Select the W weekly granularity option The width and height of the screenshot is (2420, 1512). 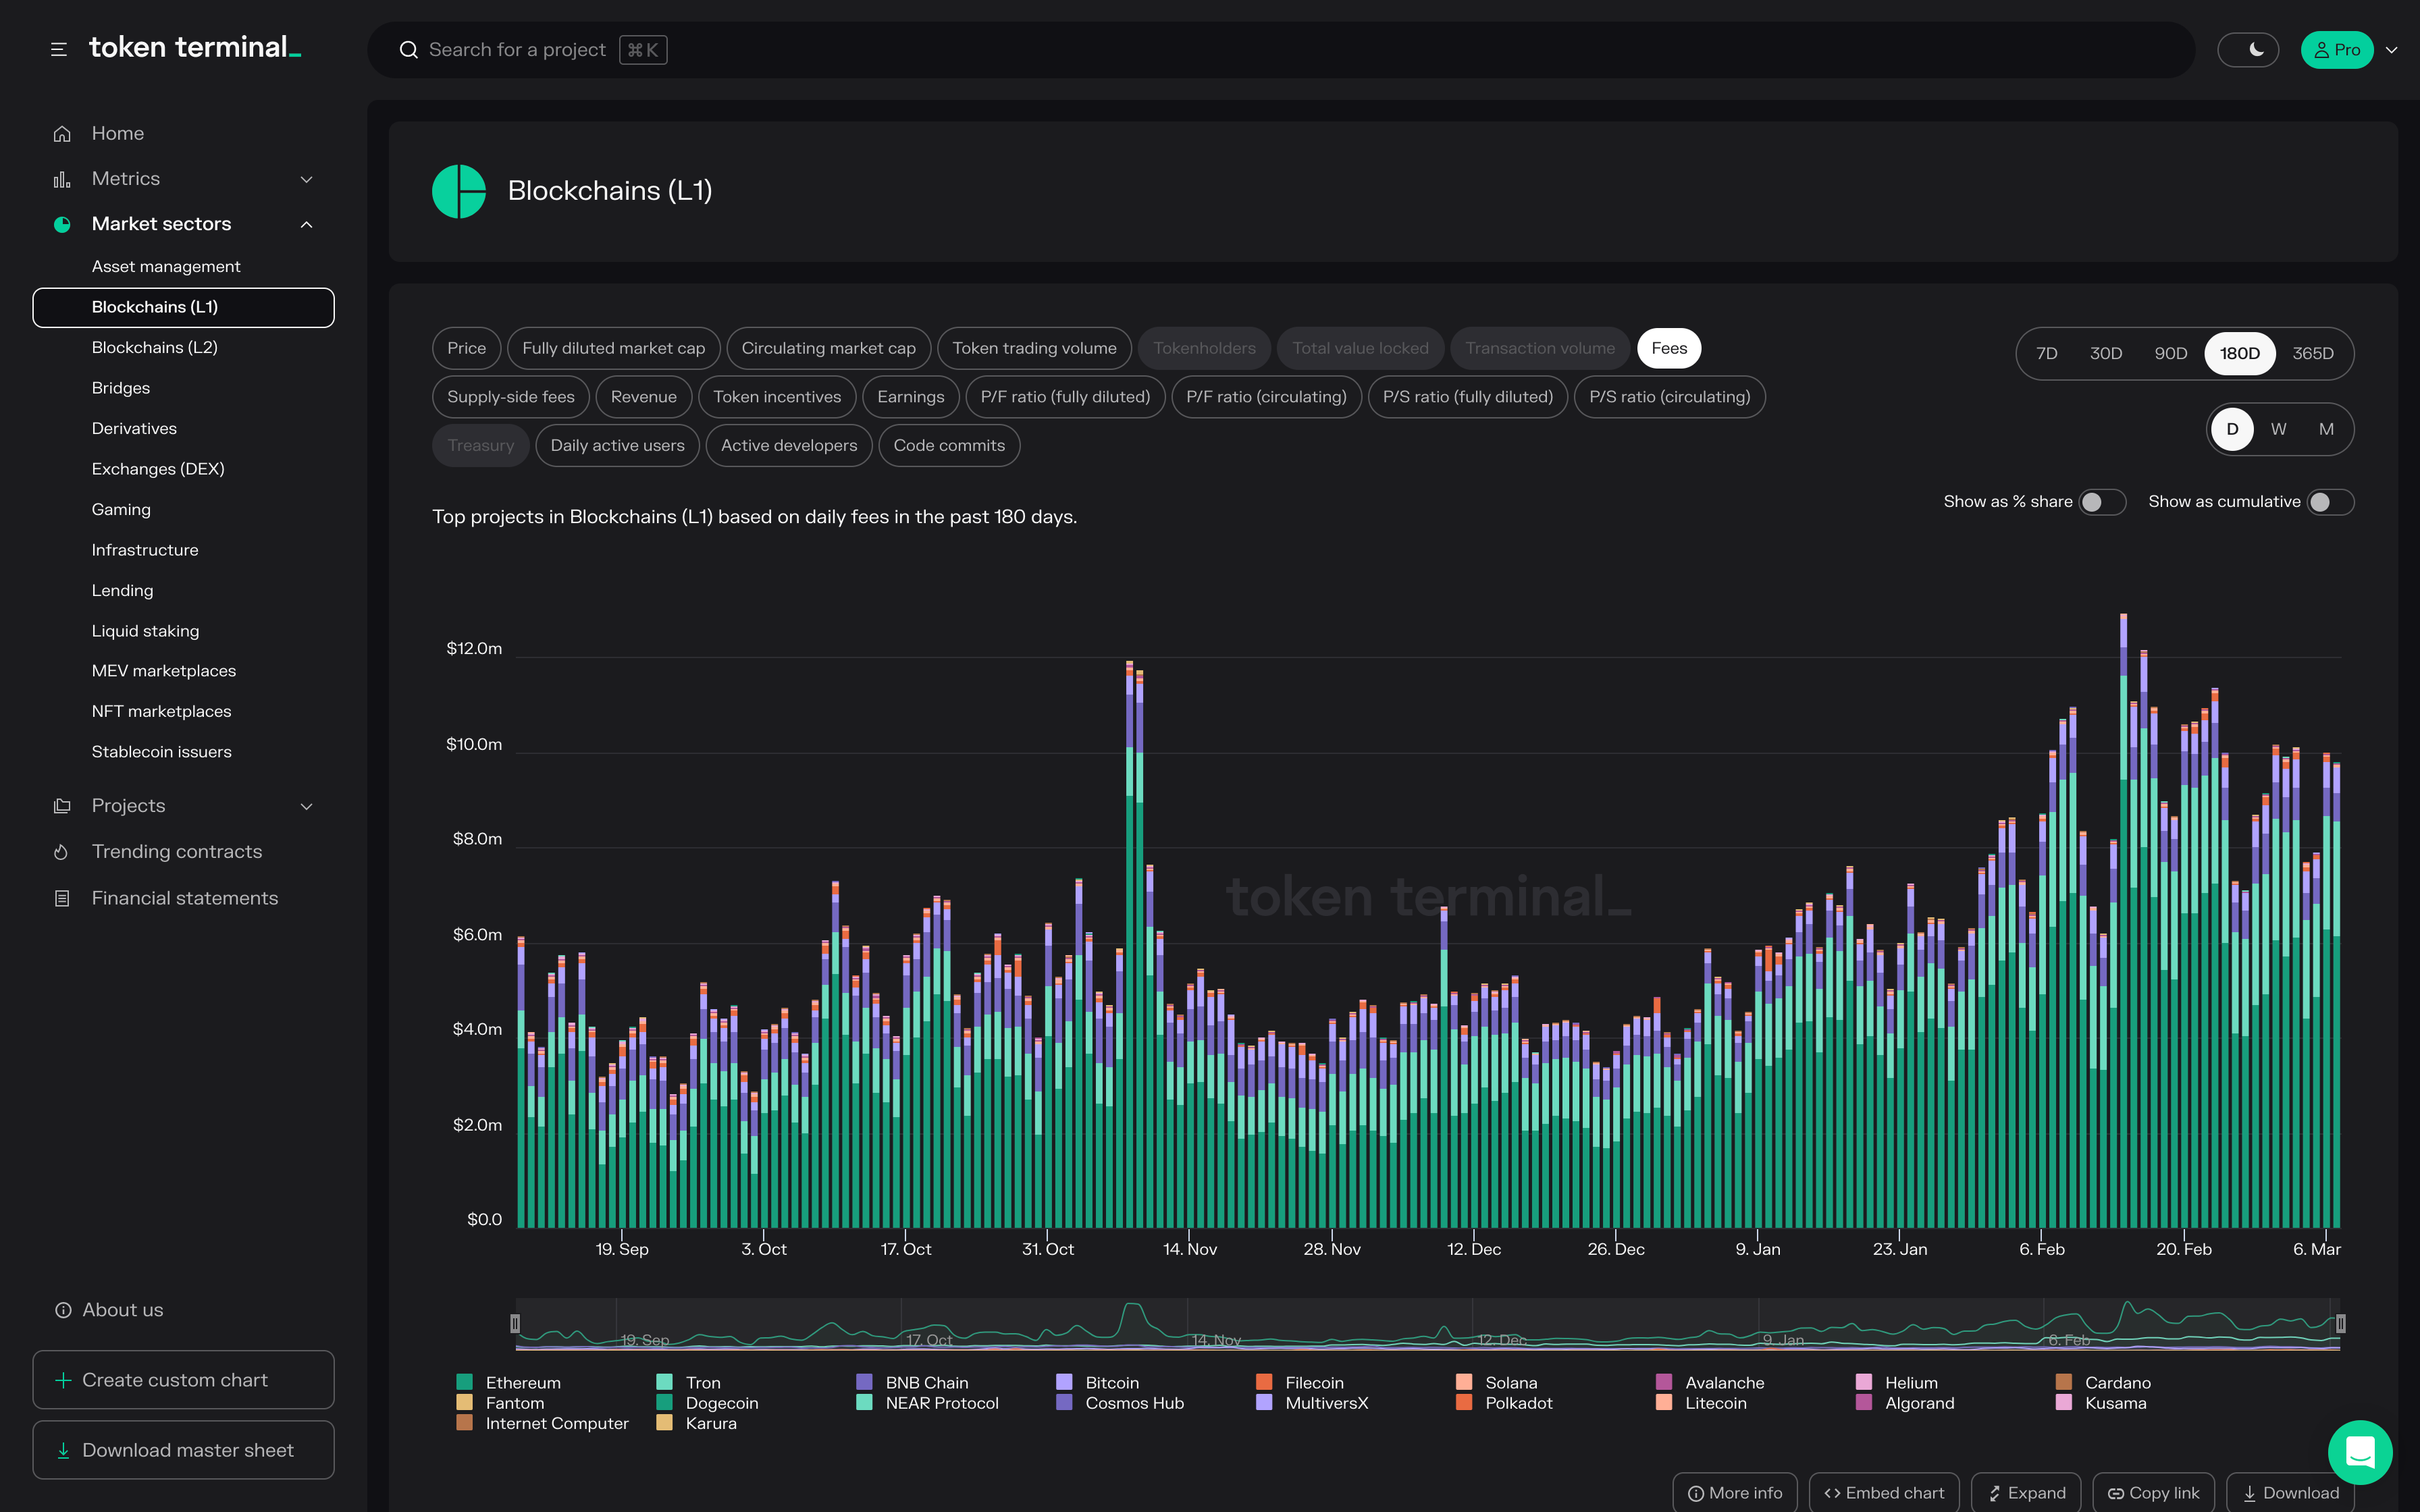coord(2278,429)
